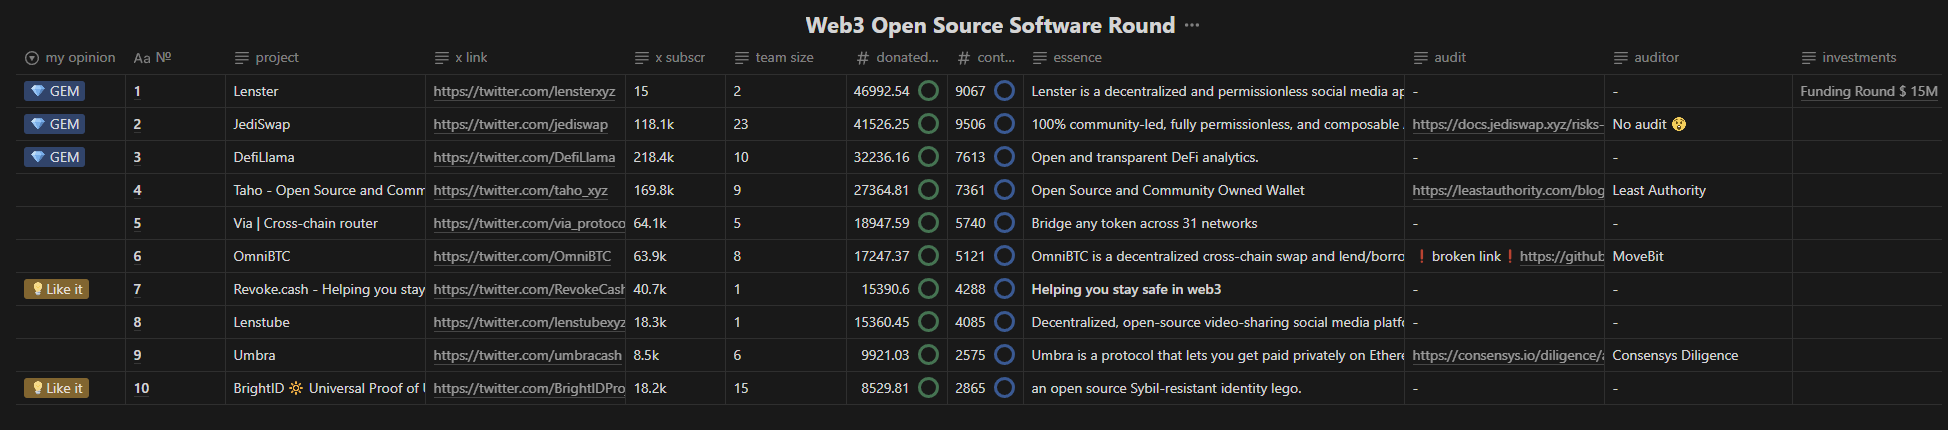Click the progress ring next to 15360.45
This screenshot has height=430, width=1948.
(928, 322)
